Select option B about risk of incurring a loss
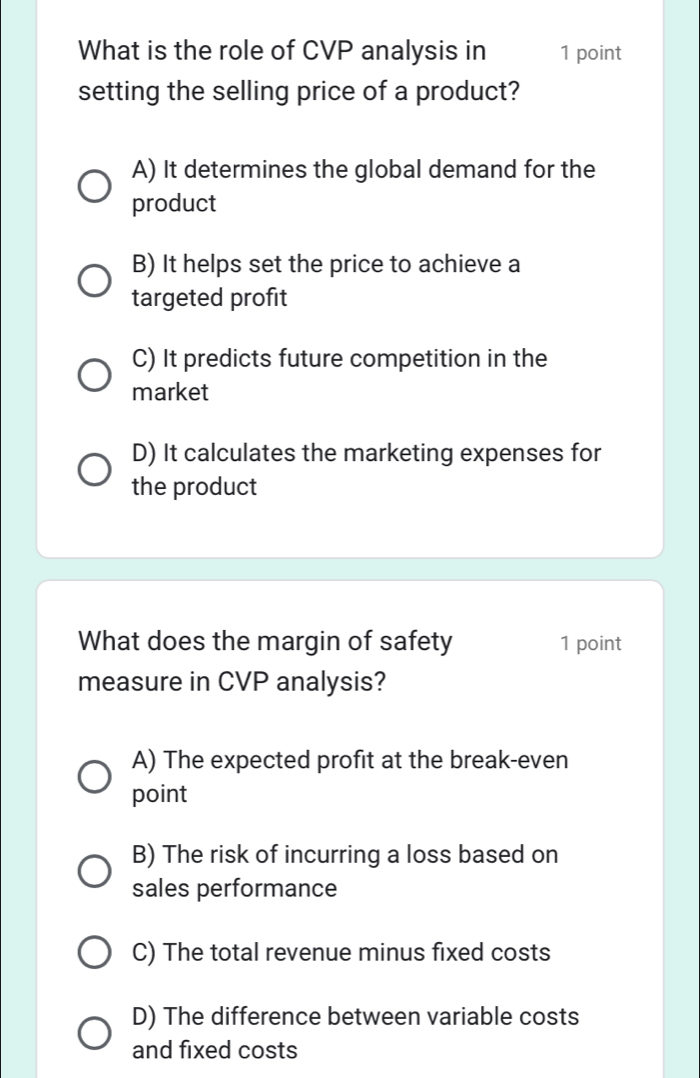This screenshot has height=1078, width=700. click(93, 871)
